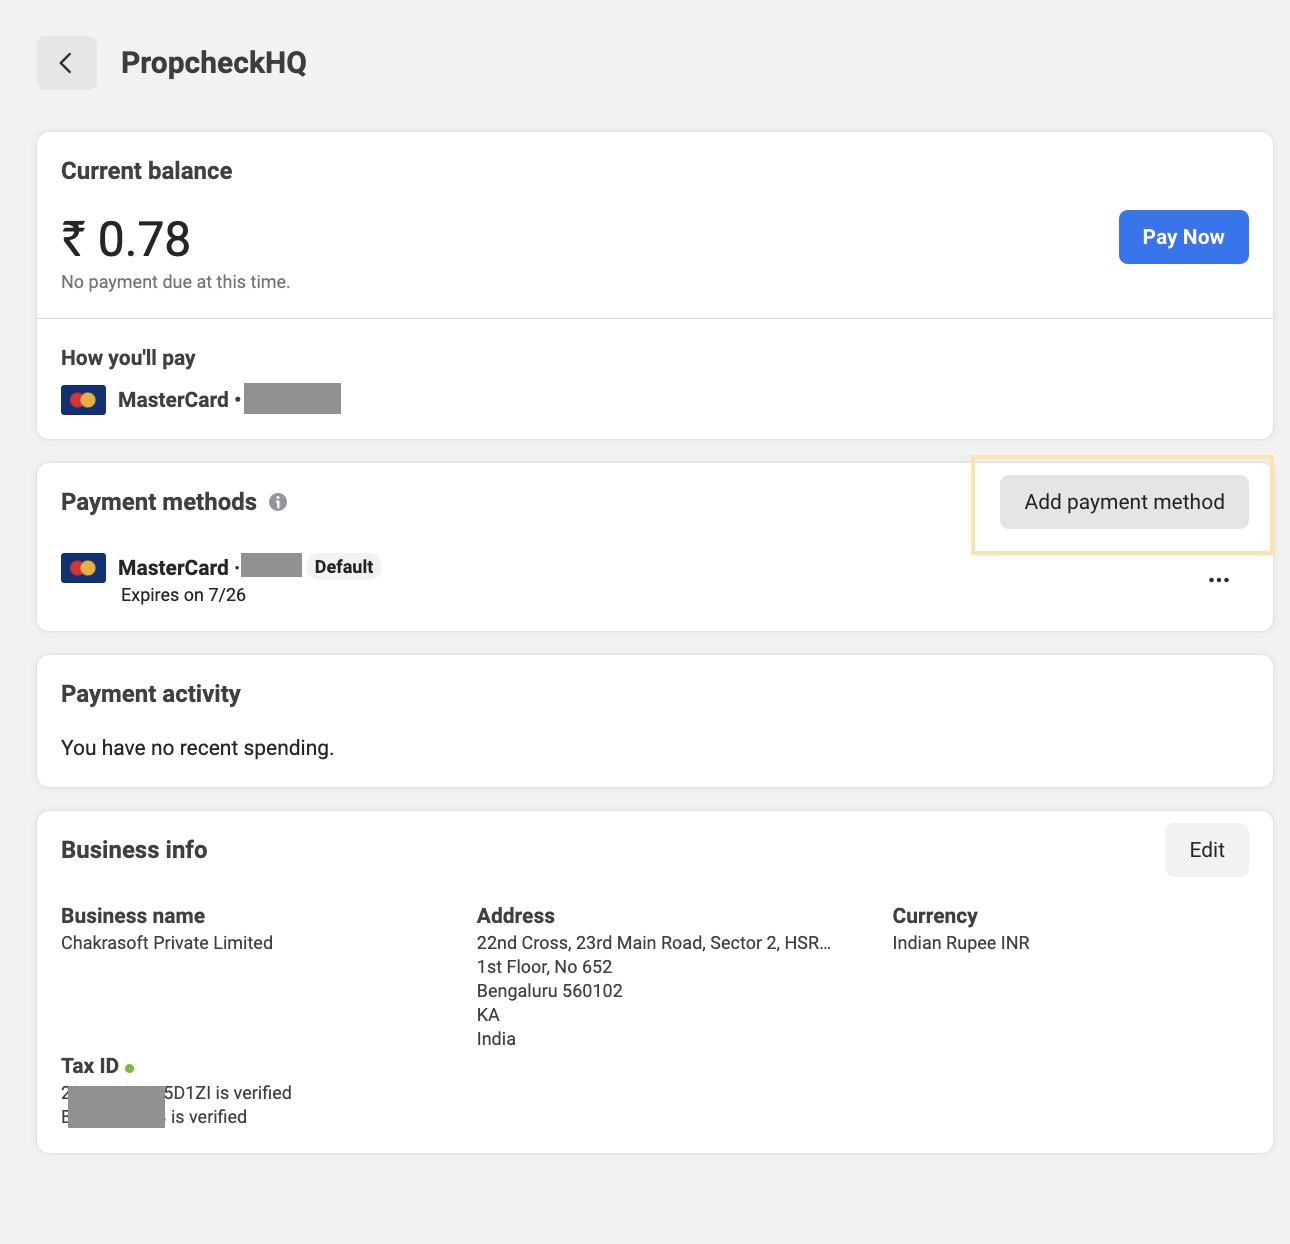The width and height of the screenshot is (1290, 1244).
Task: Click the truncated address line '22nd Cross, 23rd Main Road'
Action: [x=654, y=943]
